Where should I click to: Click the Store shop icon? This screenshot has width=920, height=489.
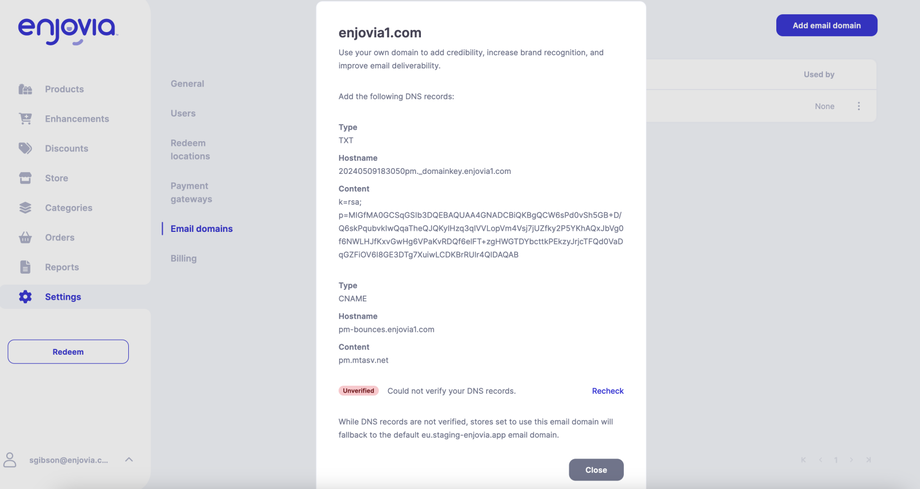click(x=25, y=178)
